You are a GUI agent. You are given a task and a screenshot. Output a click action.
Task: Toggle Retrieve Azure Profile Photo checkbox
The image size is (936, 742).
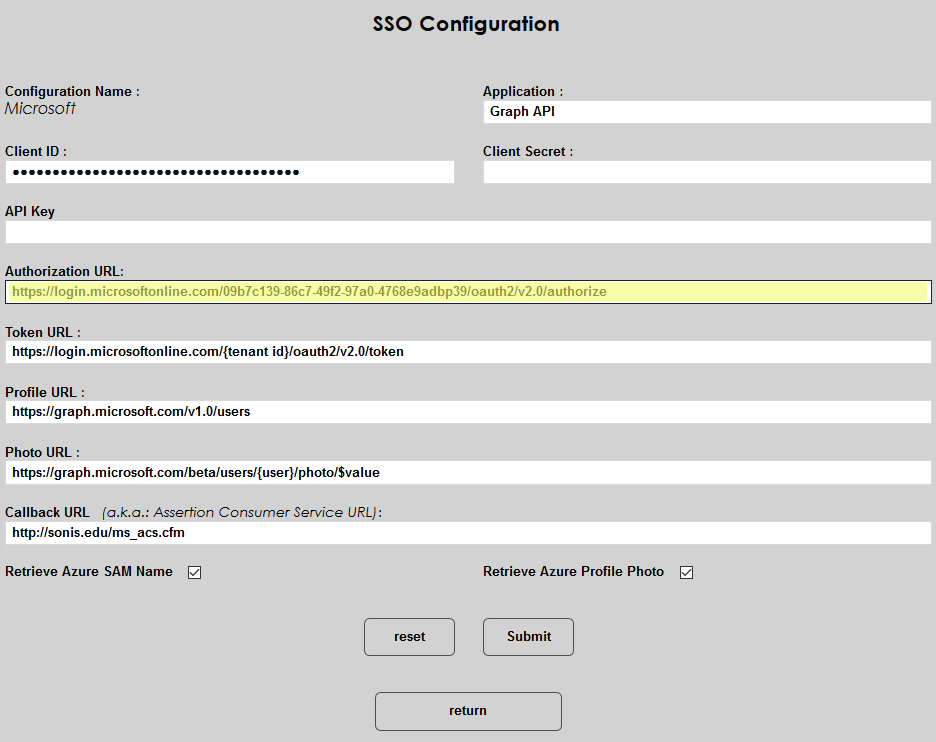(686, 573)
